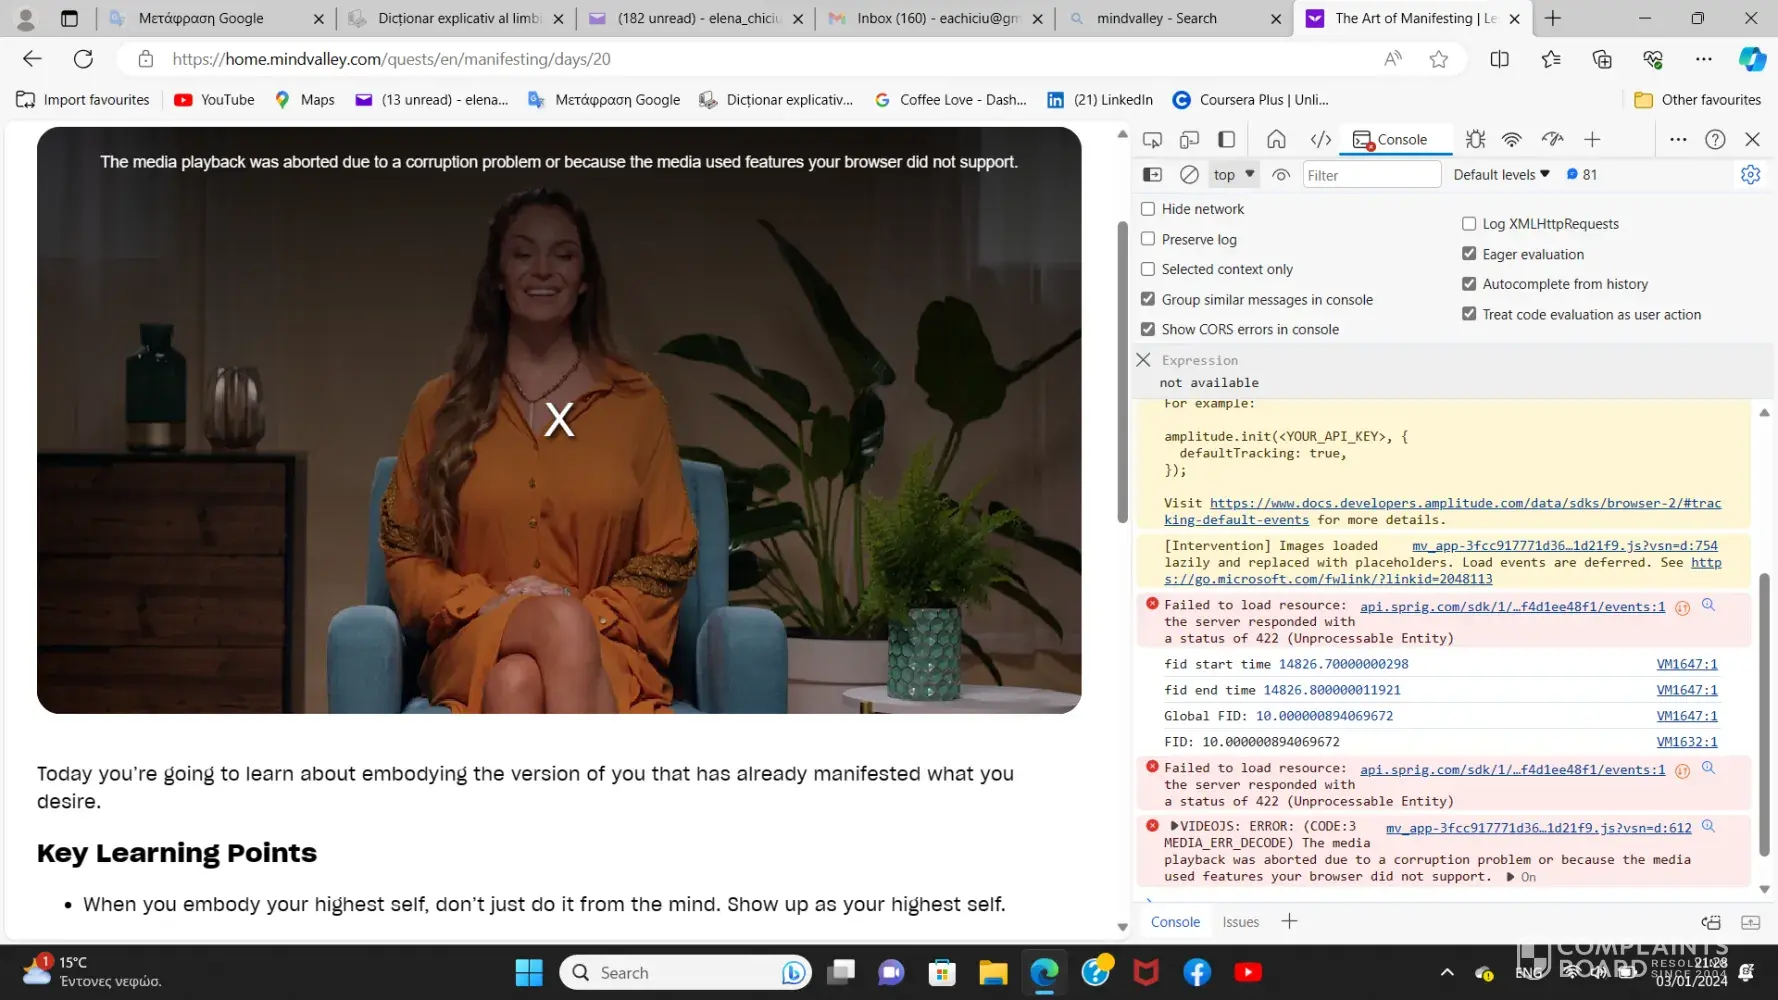Toggle device emulation in DevTools

click(1189, 140)
